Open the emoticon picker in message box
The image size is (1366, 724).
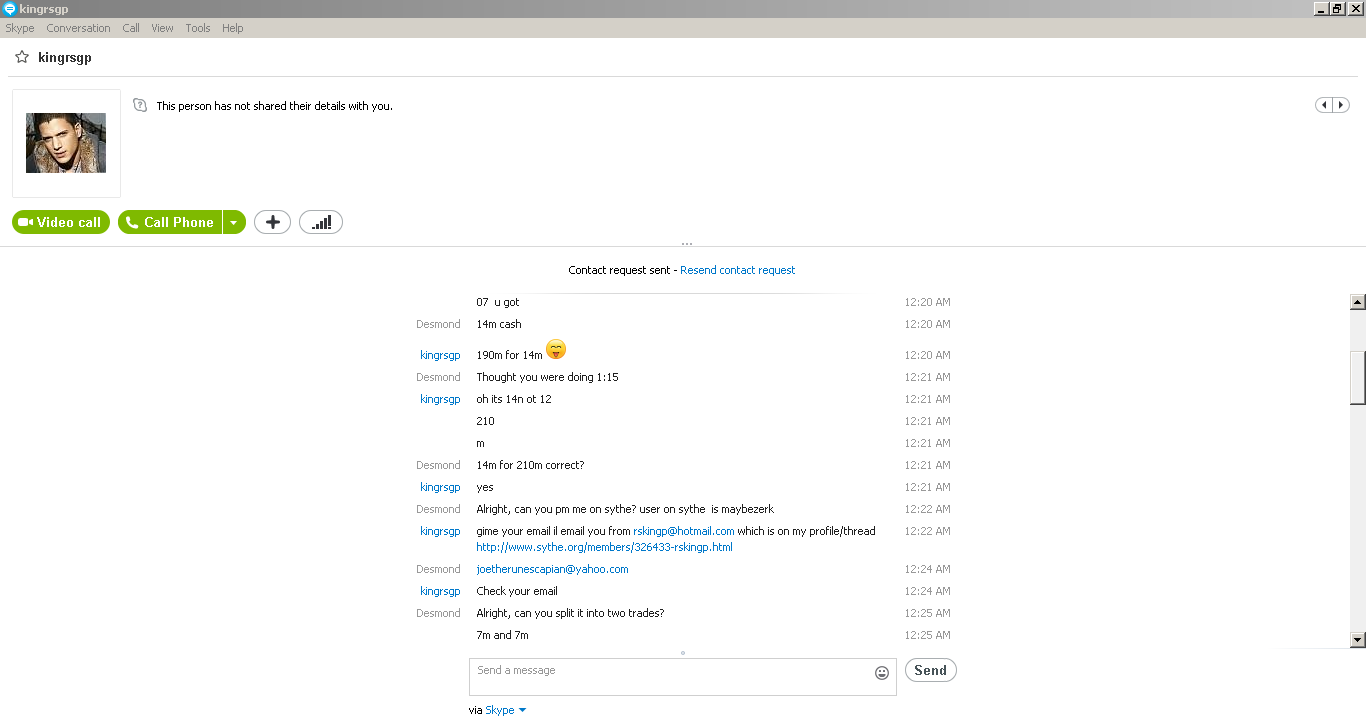[x=882, y=673]
